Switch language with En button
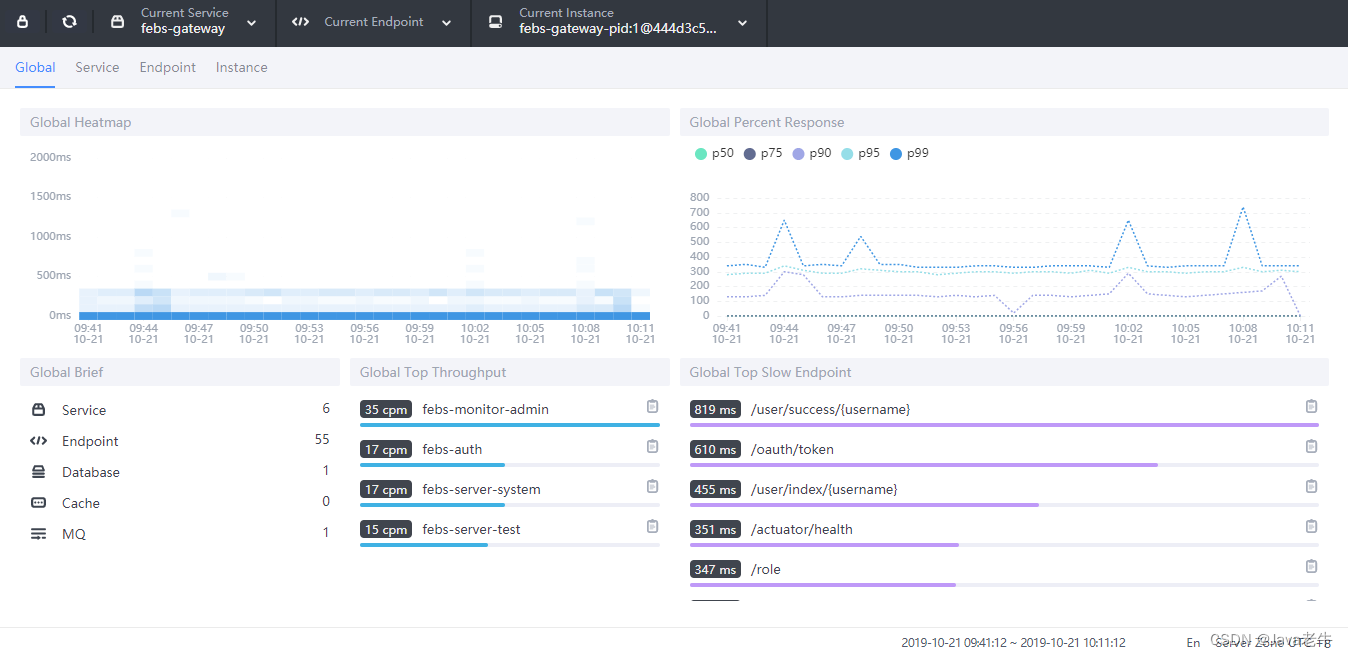The image size is (1348, 656). click(x=1193, y=642)
